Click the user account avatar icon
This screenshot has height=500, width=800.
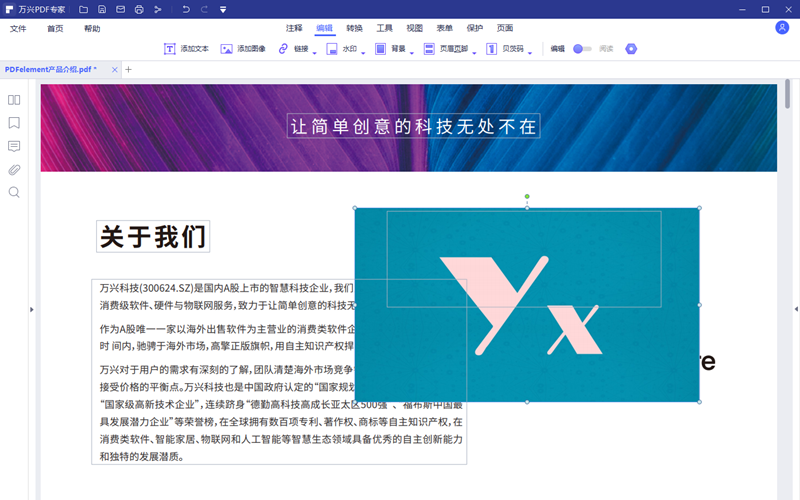point(782,28)
